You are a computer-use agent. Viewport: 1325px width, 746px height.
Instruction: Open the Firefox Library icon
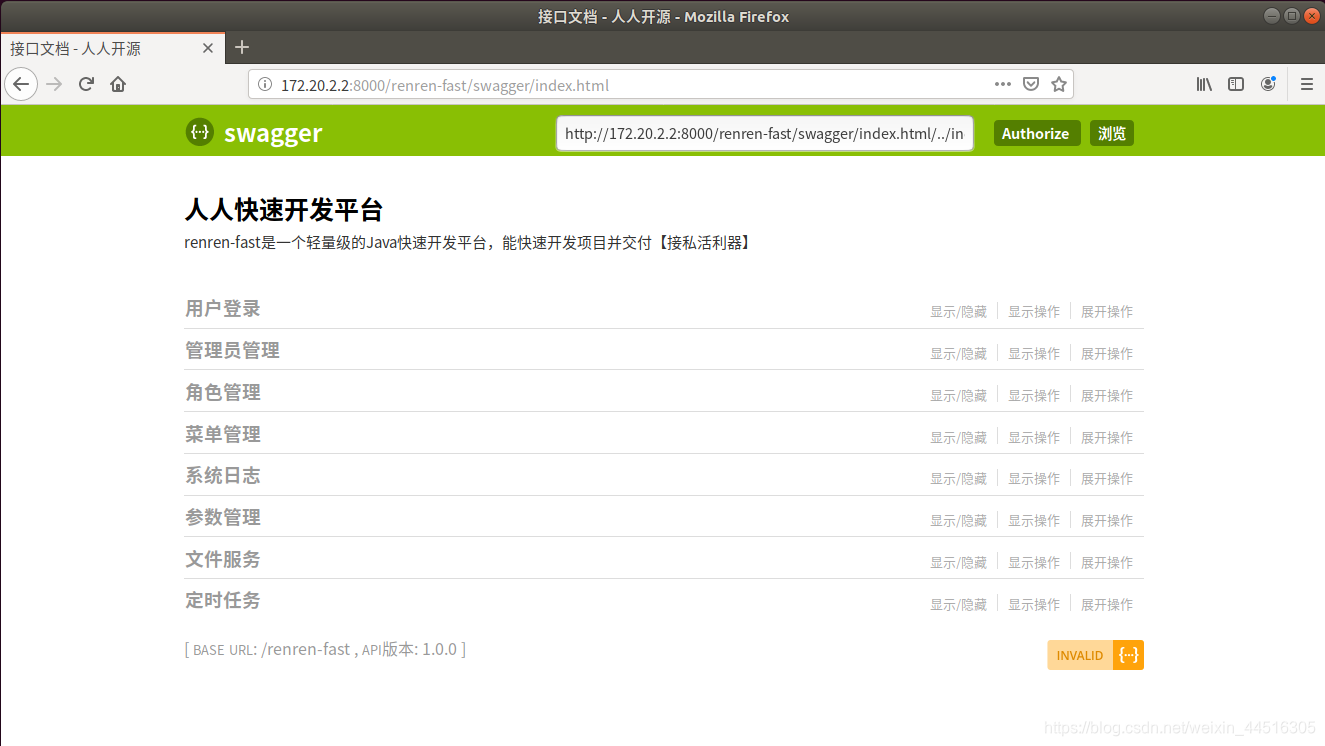(x=1204, y=85)
